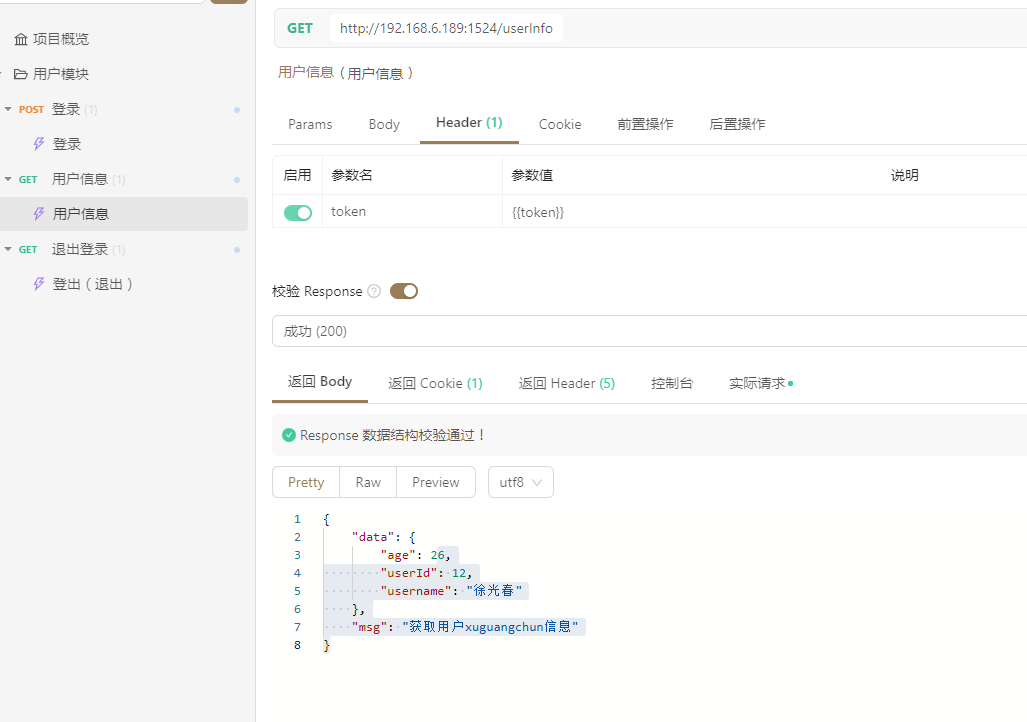Image resolution: width=1027 pixels, height=722 pixels.
Task: Turn off the 校验 Response switch
Action: (x=403, y=291)
